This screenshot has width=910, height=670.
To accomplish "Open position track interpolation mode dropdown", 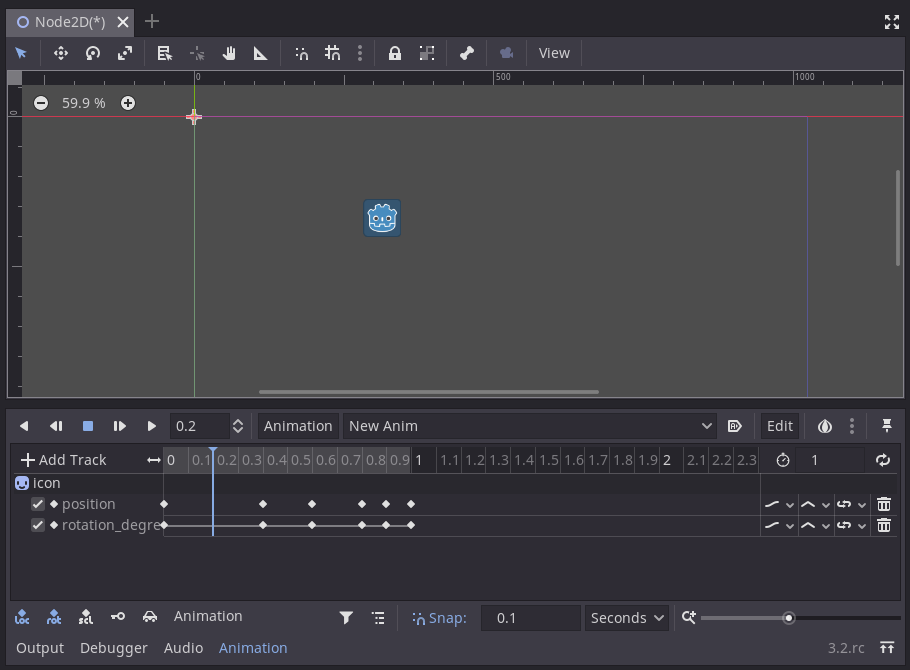I will click(x=815, y=504).
